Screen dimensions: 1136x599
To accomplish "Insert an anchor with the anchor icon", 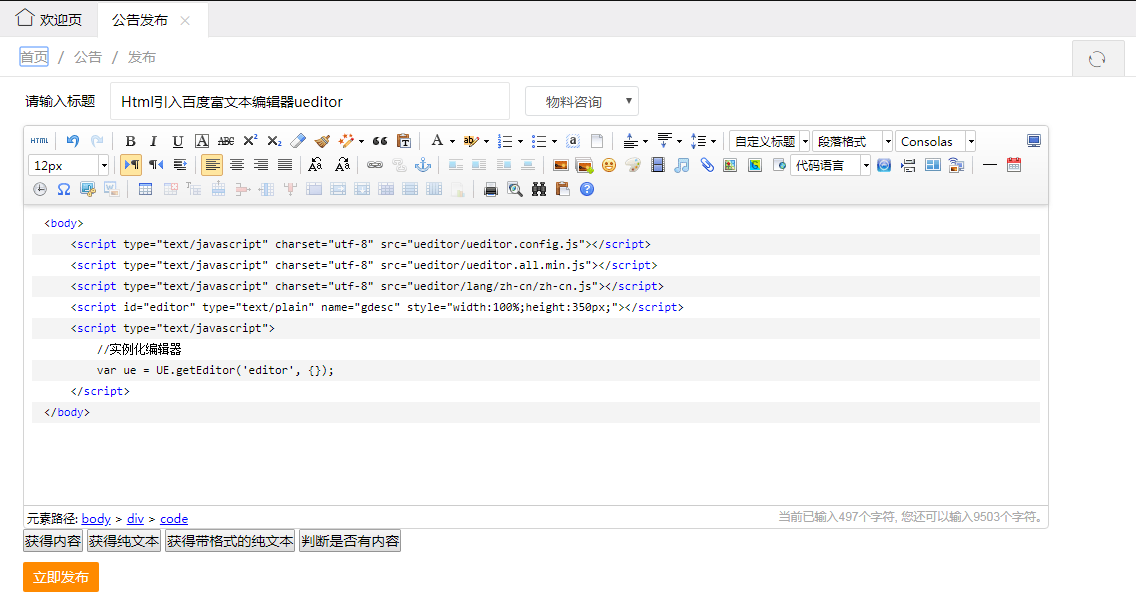I will 422,165.
